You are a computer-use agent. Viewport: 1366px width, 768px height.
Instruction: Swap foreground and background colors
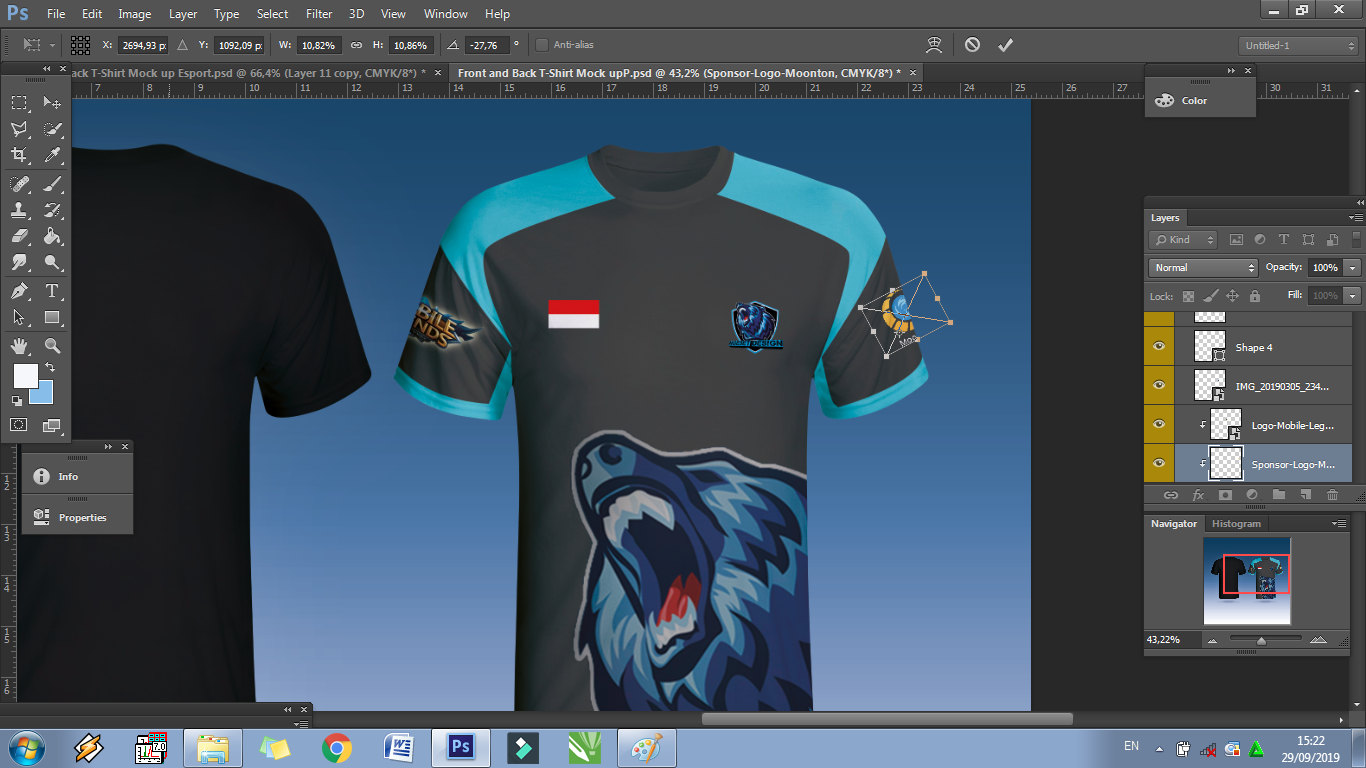click(x=50, y=368)
